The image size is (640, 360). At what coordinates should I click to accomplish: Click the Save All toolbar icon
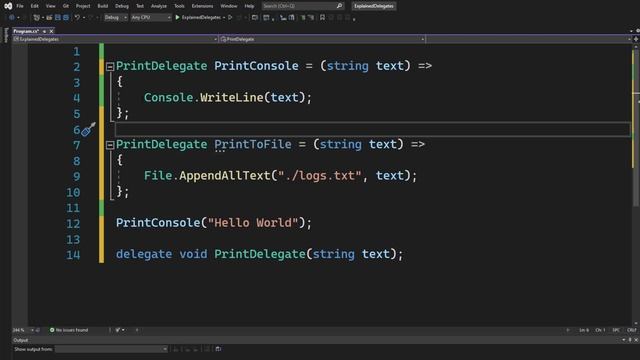[x=66, y=18]
